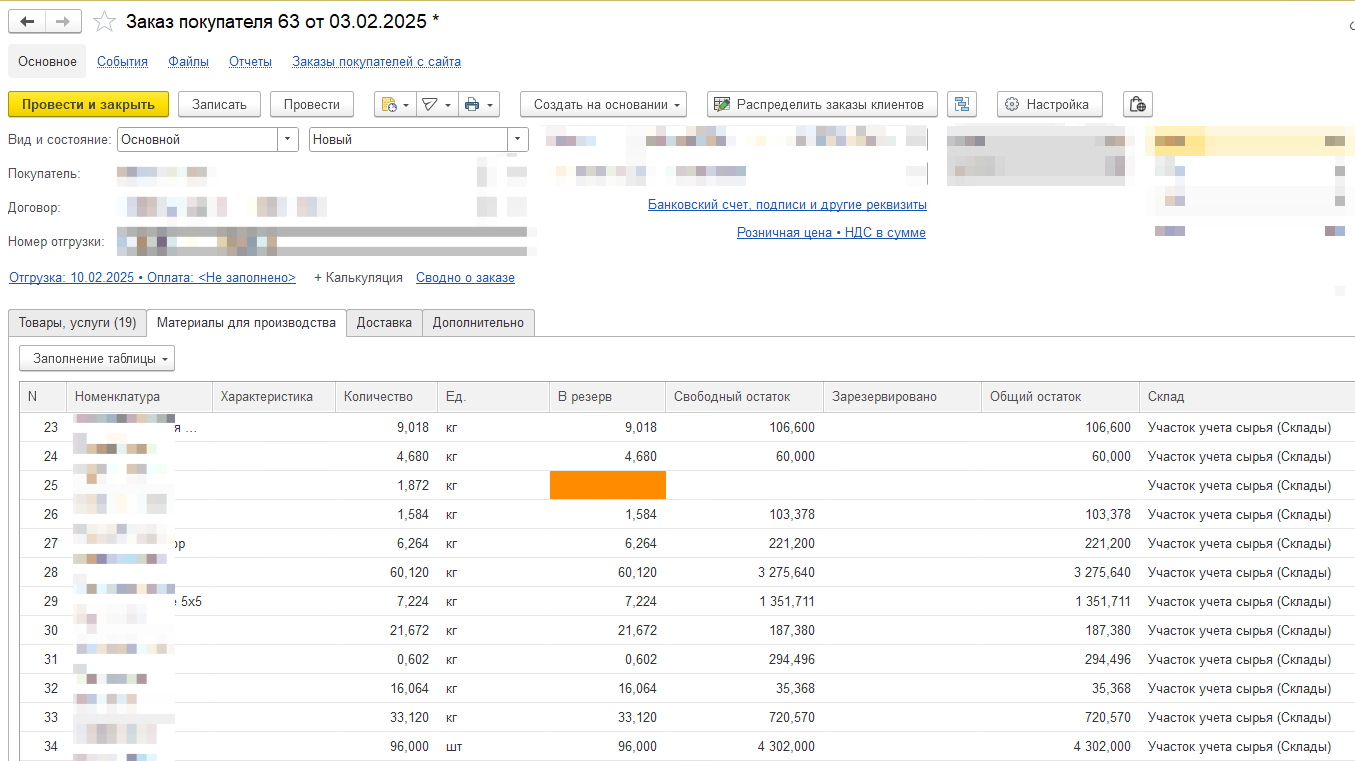Go to the Файлы section
The height and width of the screenshot is (761, 1355).
pyautogui.click(x=188, y=62)
